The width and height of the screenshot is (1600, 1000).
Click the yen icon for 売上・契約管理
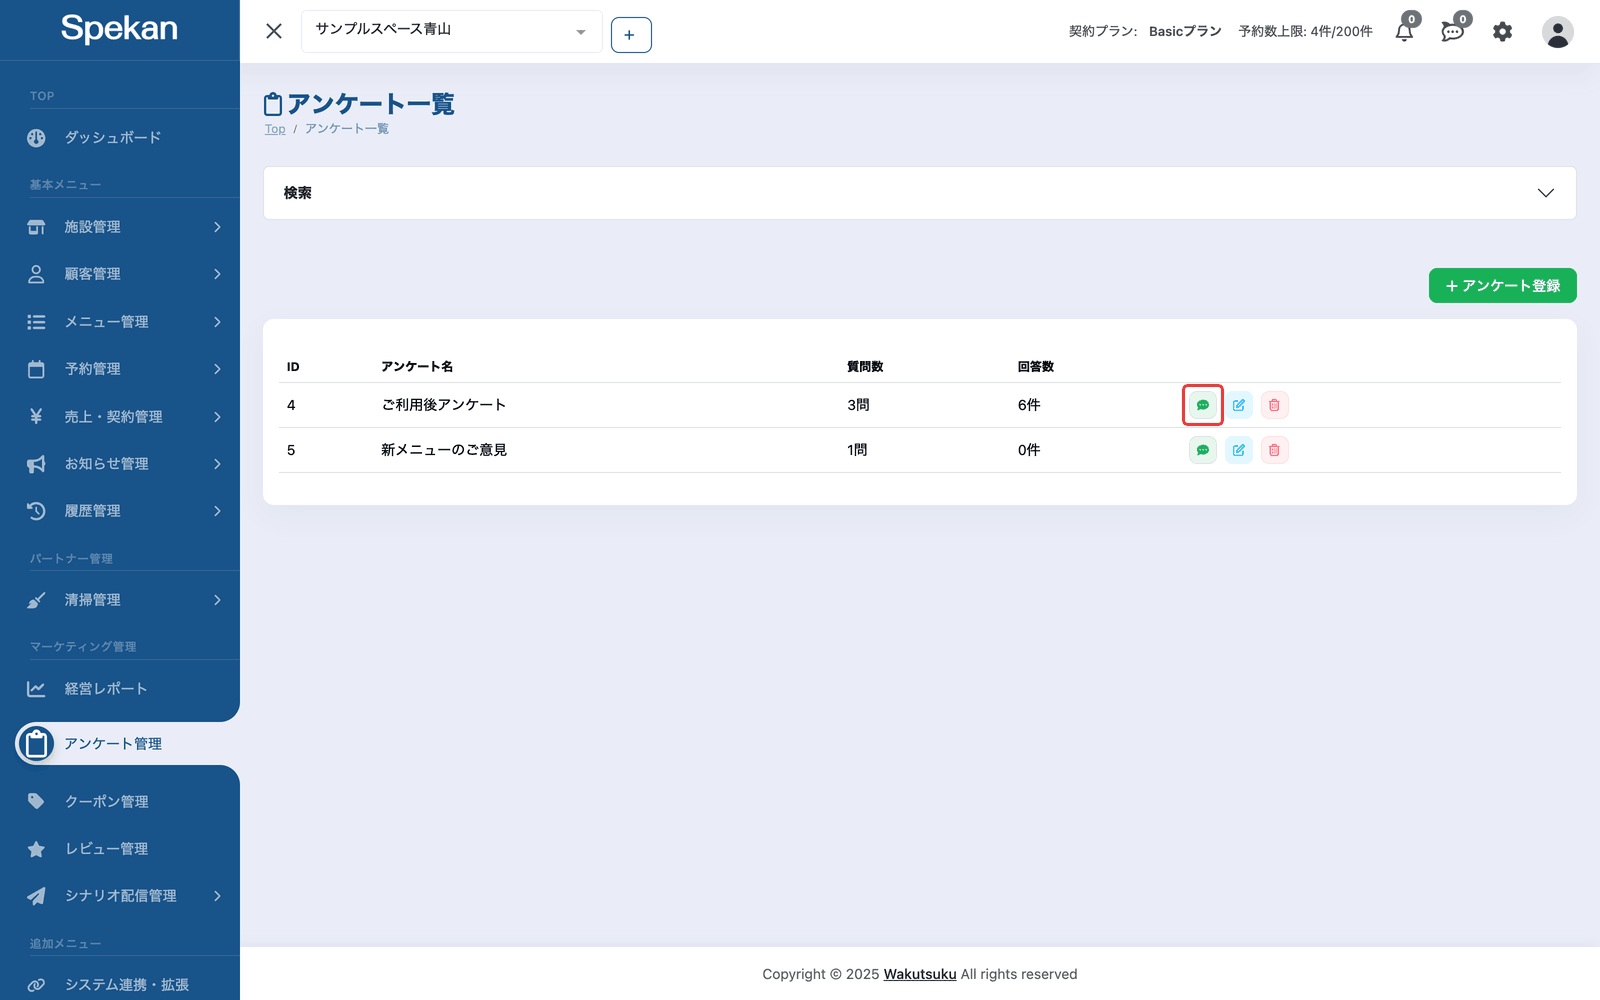tap(36, 416)
